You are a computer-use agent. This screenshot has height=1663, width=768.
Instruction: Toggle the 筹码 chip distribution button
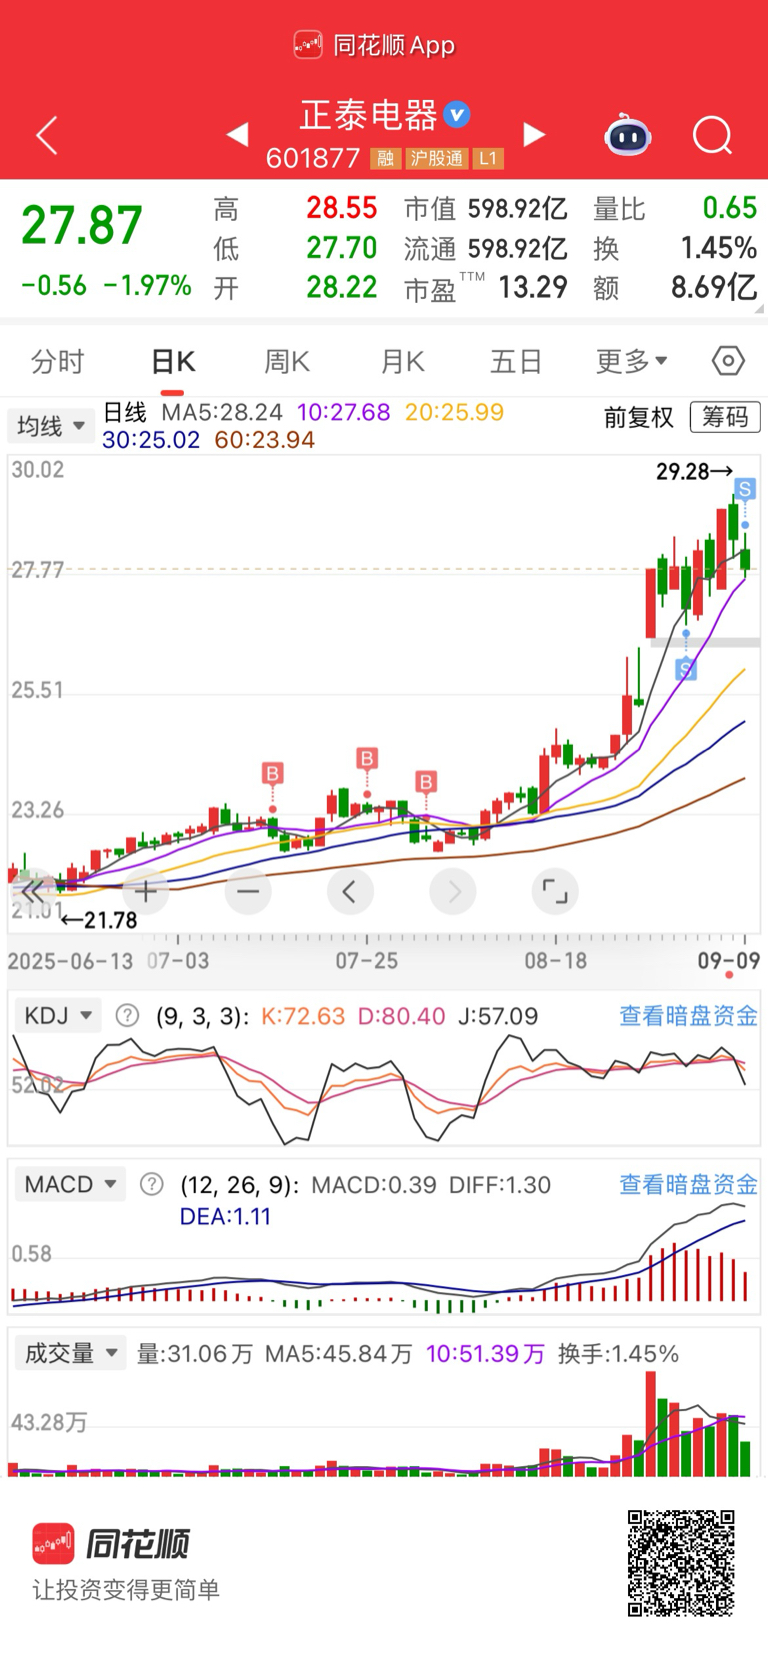click(725, 417)
